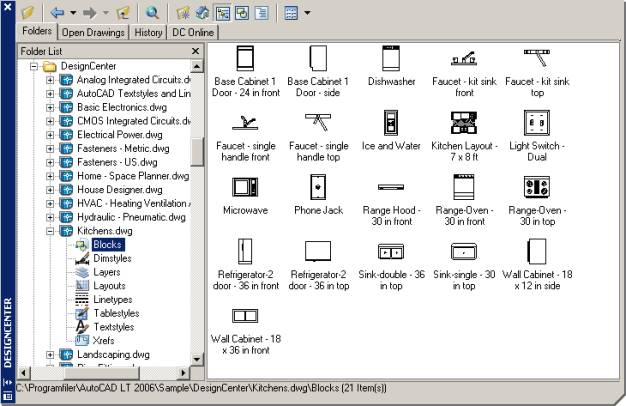Image resolution: width=626 pixels, height=406 pixels.
Task: Select Home - Space Planner.dwg in tree
Action: coord(133,176)
